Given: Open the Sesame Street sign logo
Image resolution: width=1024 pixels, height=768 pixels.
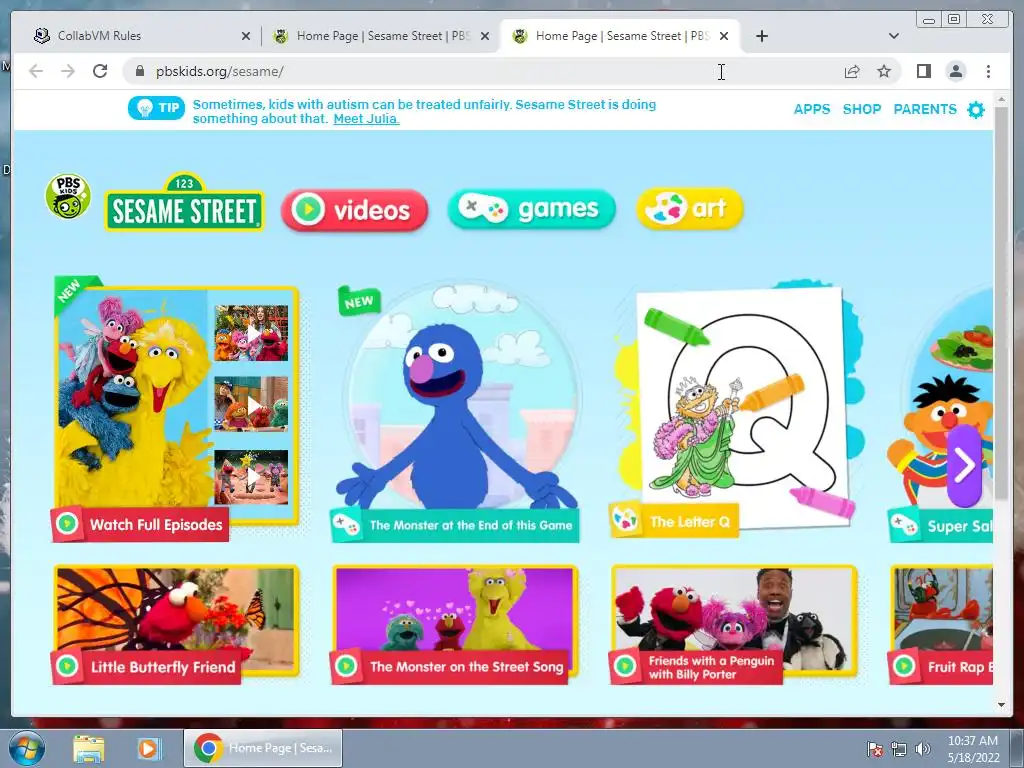Looking at the screenshot, I should [x=184, y=202].
